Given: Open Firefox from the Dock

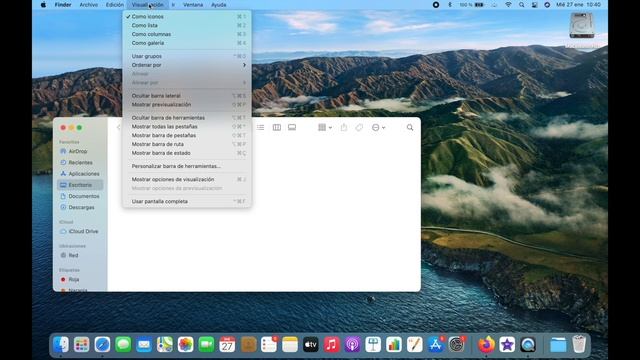Looking at the screenshot, I should click(486, 344).
